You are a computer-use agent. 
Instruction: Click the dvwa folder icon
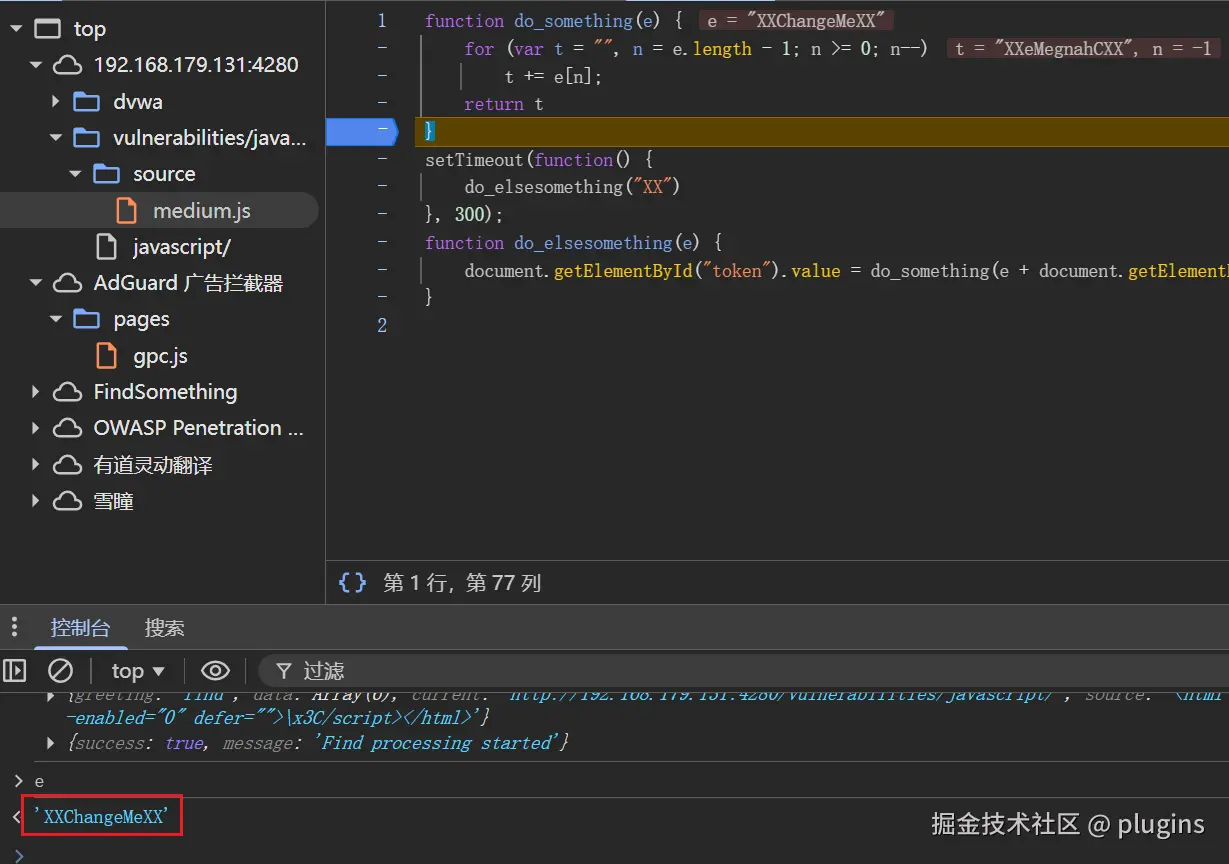(87, 101)
